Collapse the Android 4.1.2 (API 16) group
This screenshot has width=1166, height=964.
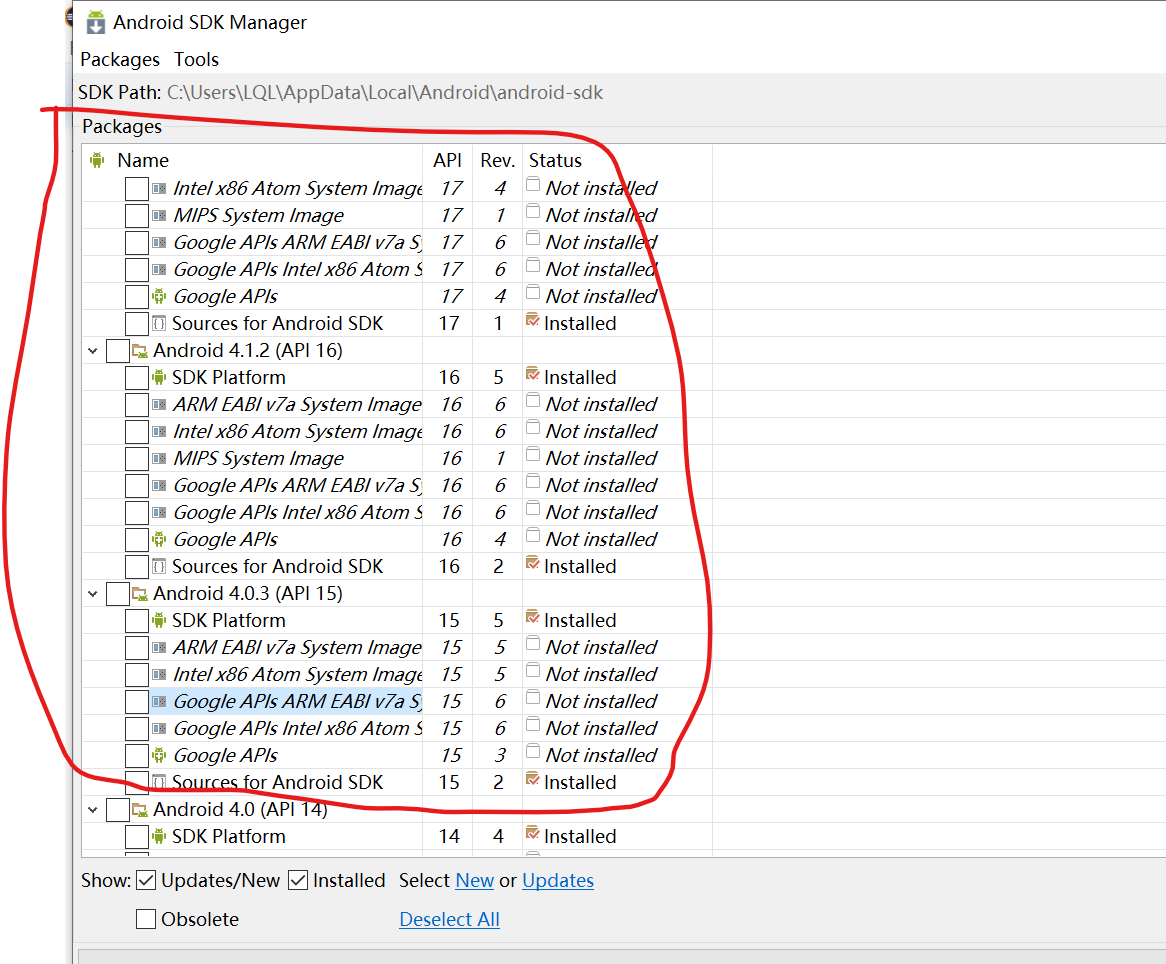coord(93,350)
